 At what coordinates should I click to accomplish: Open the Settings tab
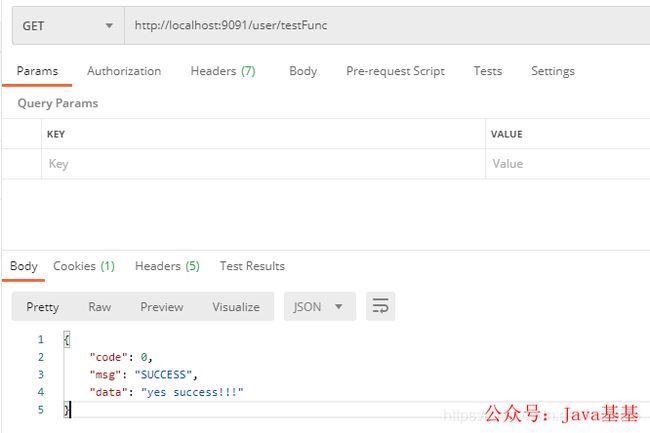[x=553, y=71]
